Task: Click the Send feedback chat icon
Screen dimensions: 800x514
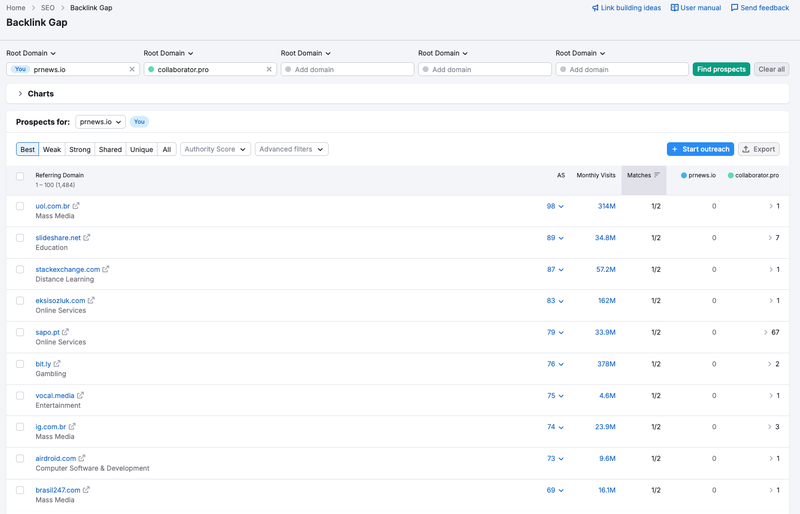Action: coord(735,8)
